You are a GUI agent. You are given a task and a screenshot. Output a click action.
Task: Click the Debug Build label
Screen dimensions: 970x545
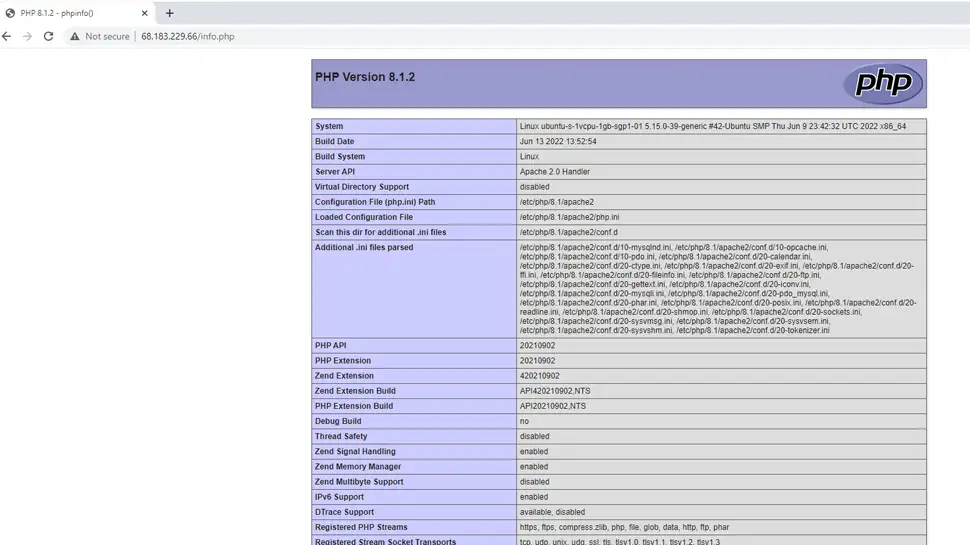(338, 421)
